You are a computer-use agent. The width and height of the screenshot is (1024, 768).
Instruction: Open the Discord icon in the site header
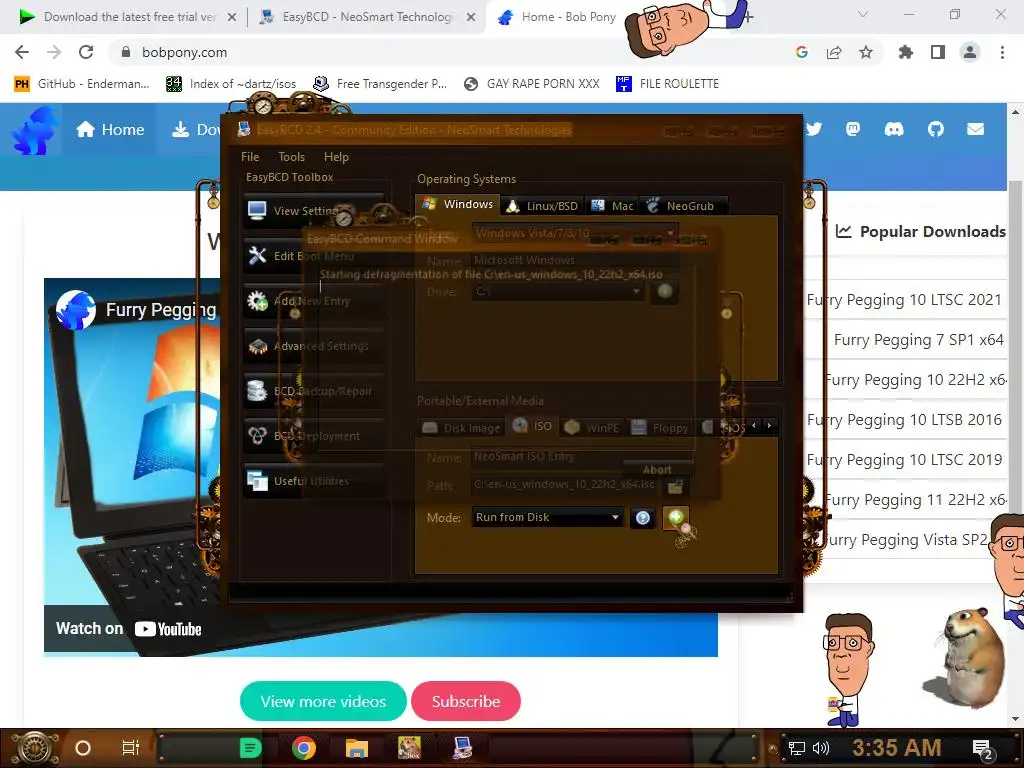point(894,129)
